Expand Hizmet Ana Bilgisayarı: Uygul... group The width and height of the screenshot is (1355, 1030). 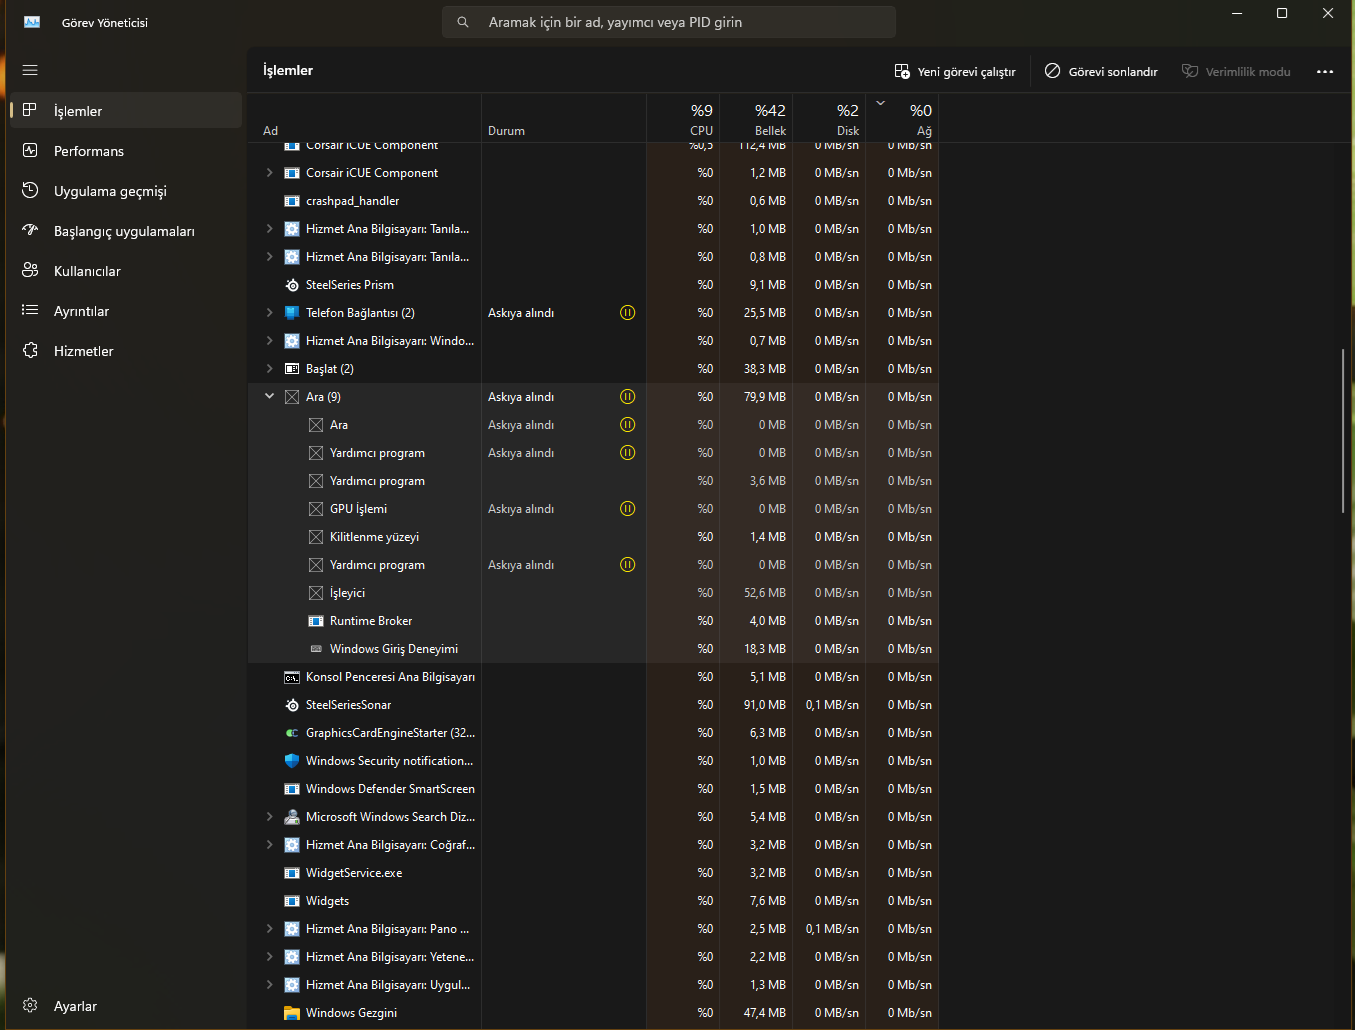point(269,985)
